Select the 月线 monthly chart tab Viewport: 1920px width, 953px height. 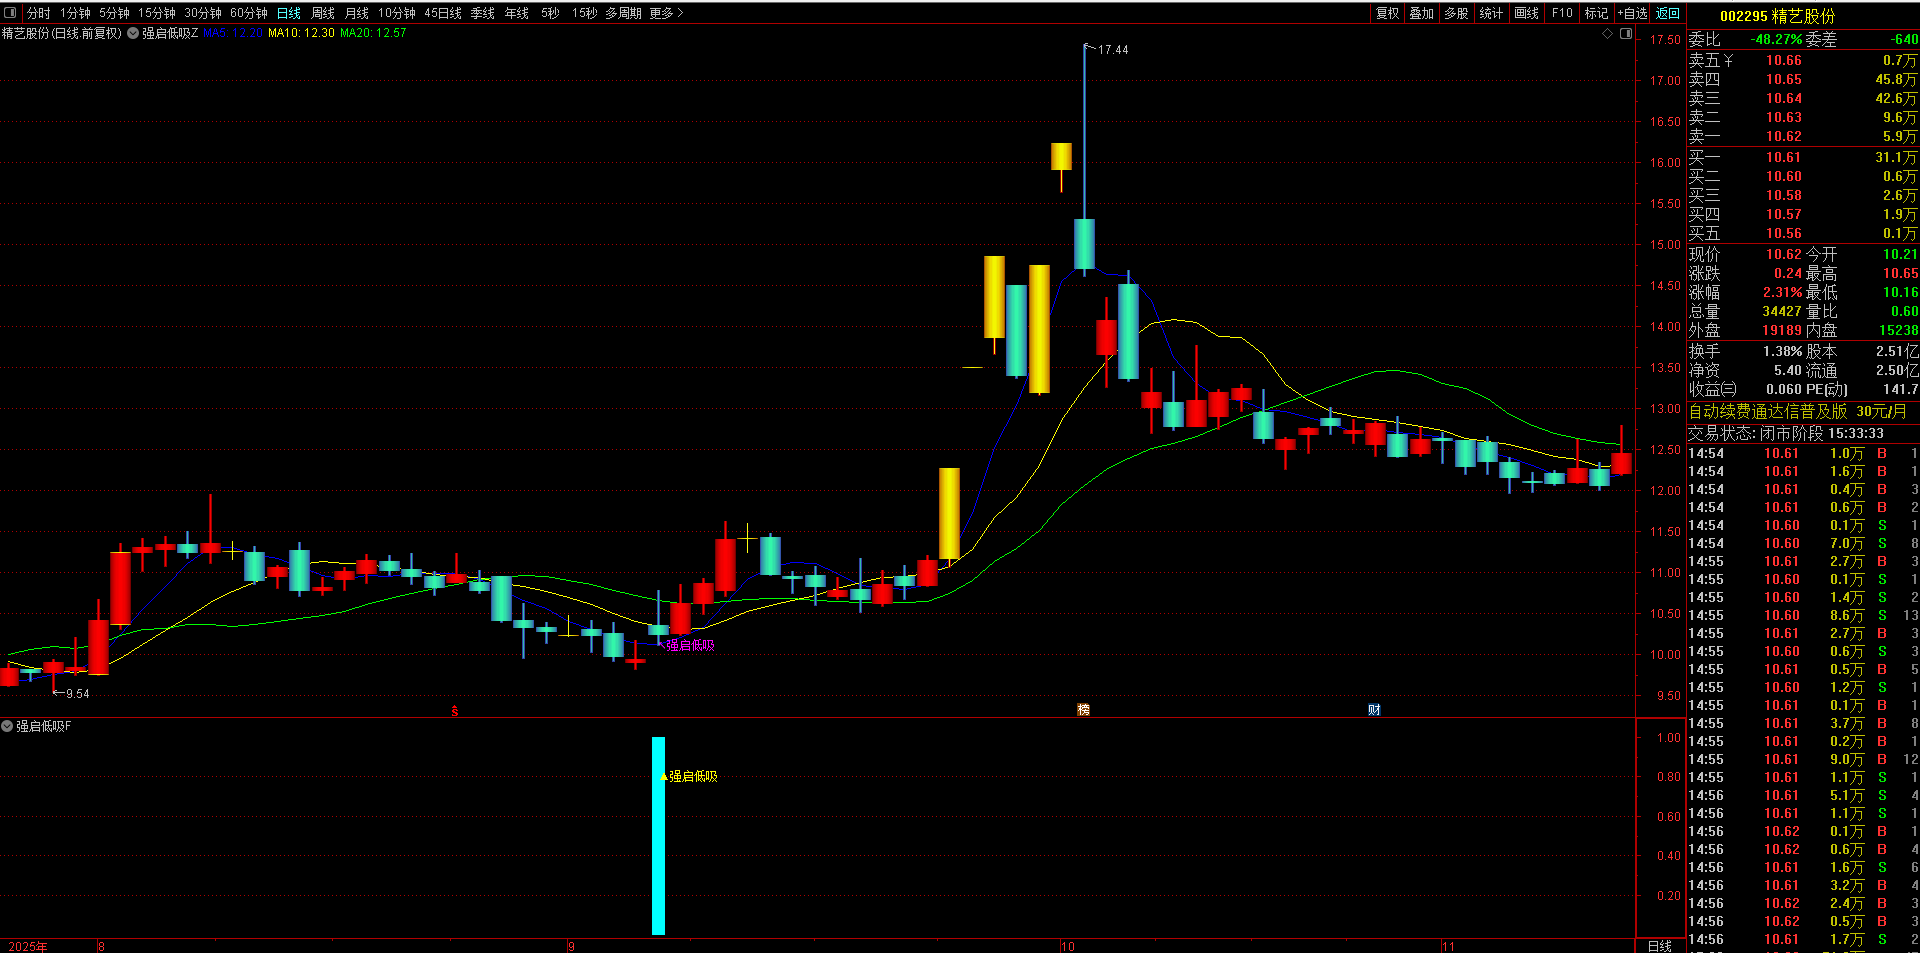[357, 13]
